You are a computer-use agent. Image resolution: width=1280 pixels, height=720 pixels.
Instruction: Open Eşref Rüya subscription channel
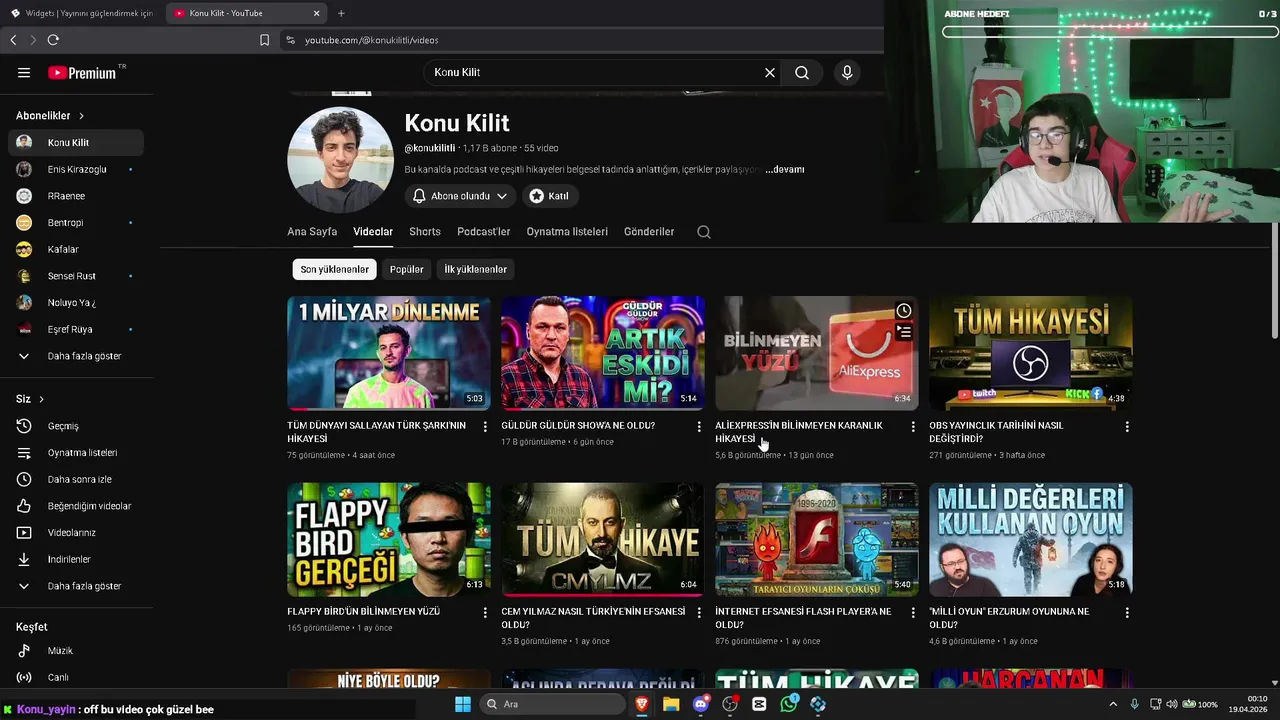76,329
